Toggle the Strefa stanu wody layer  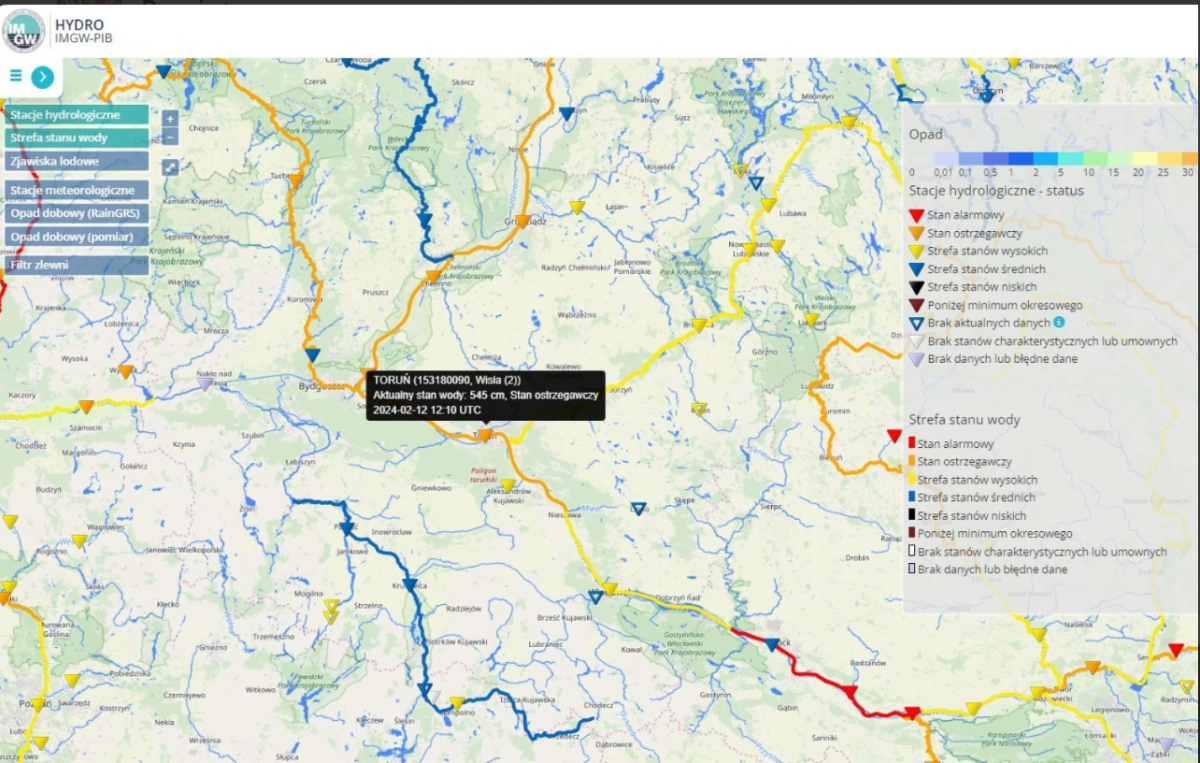[77, 138]
